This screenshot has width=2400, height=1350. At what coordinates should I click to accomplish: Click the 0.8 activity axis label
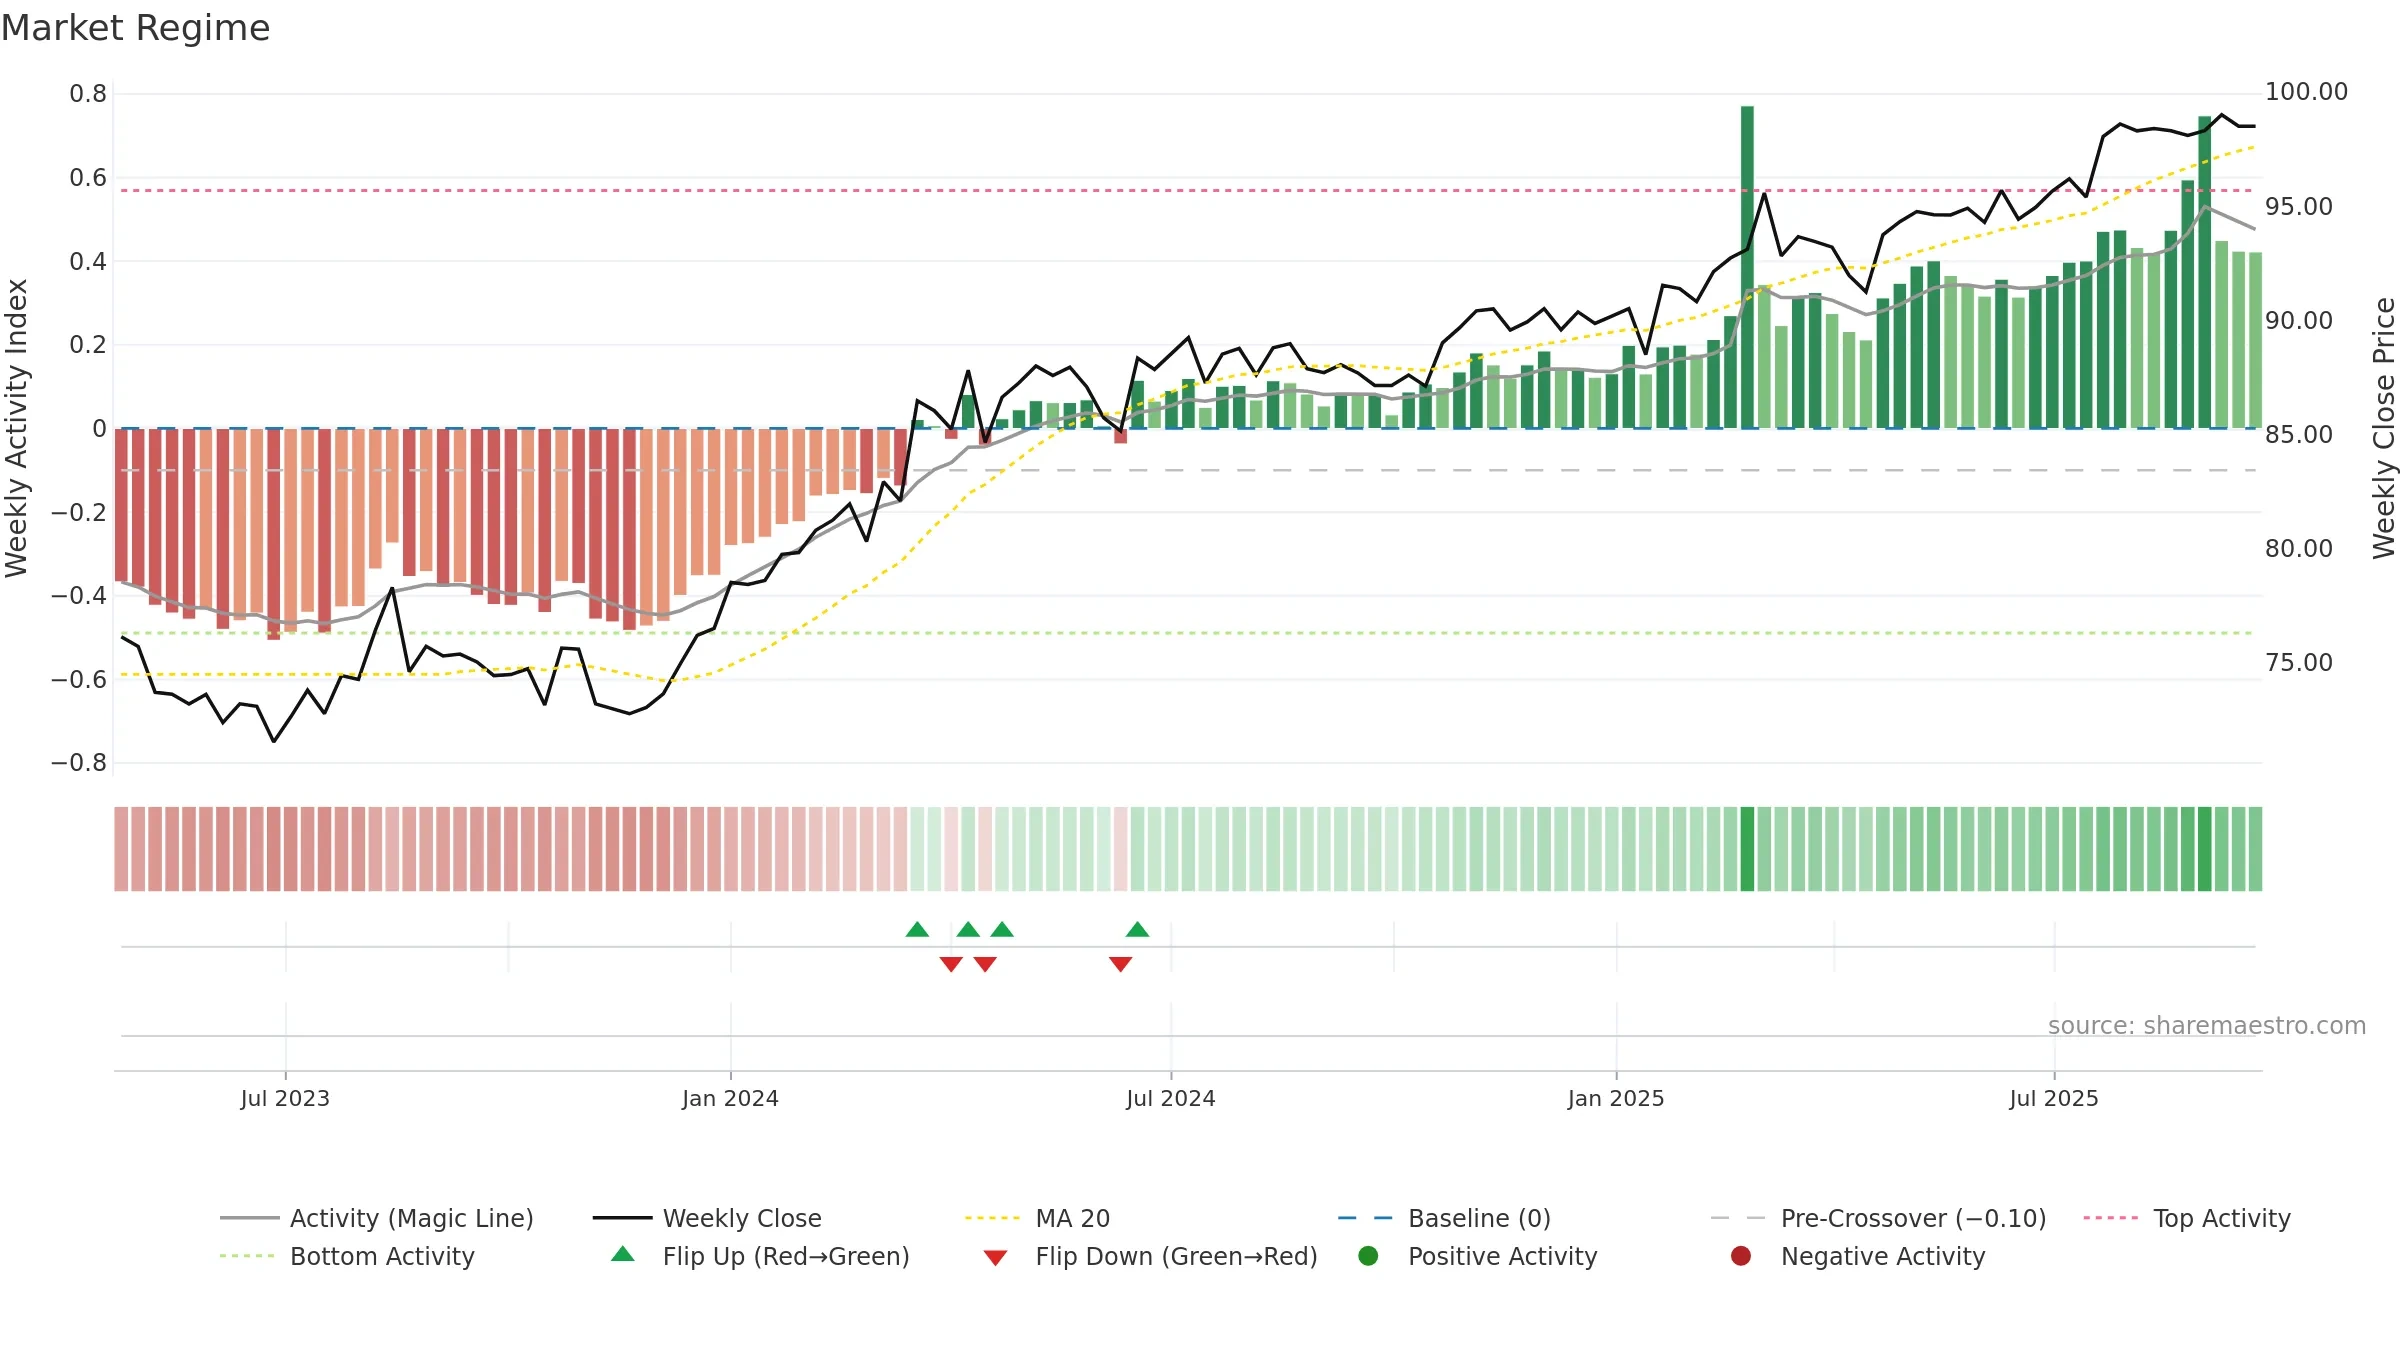pos(88,94)
